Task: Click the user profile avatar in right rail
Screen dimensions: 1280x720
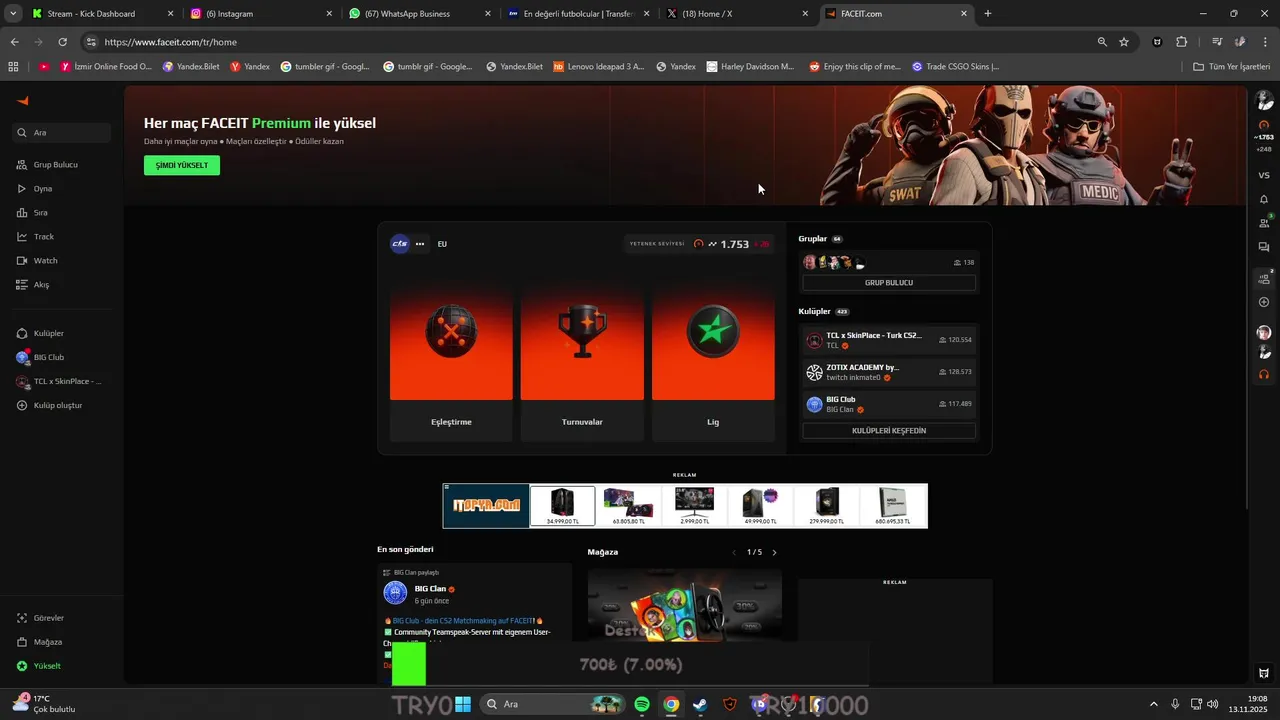Action: [x=1264, y=100]
